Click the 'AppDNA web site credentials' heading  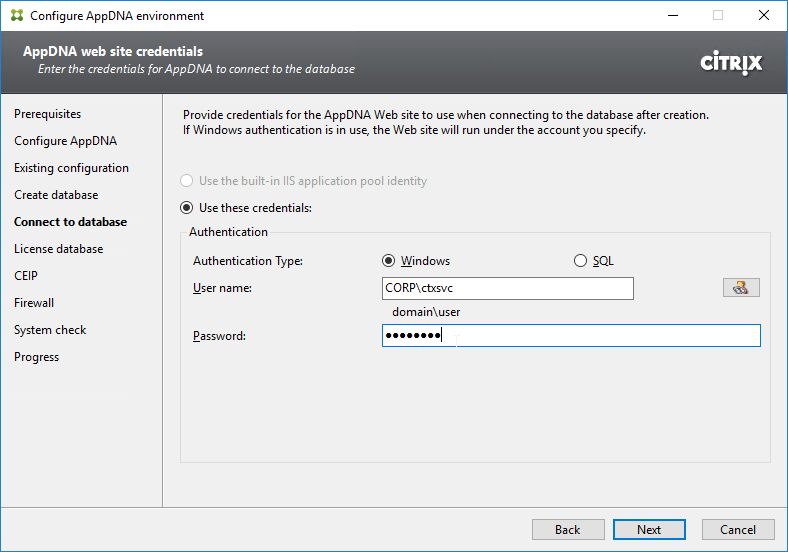pos(113,51)
